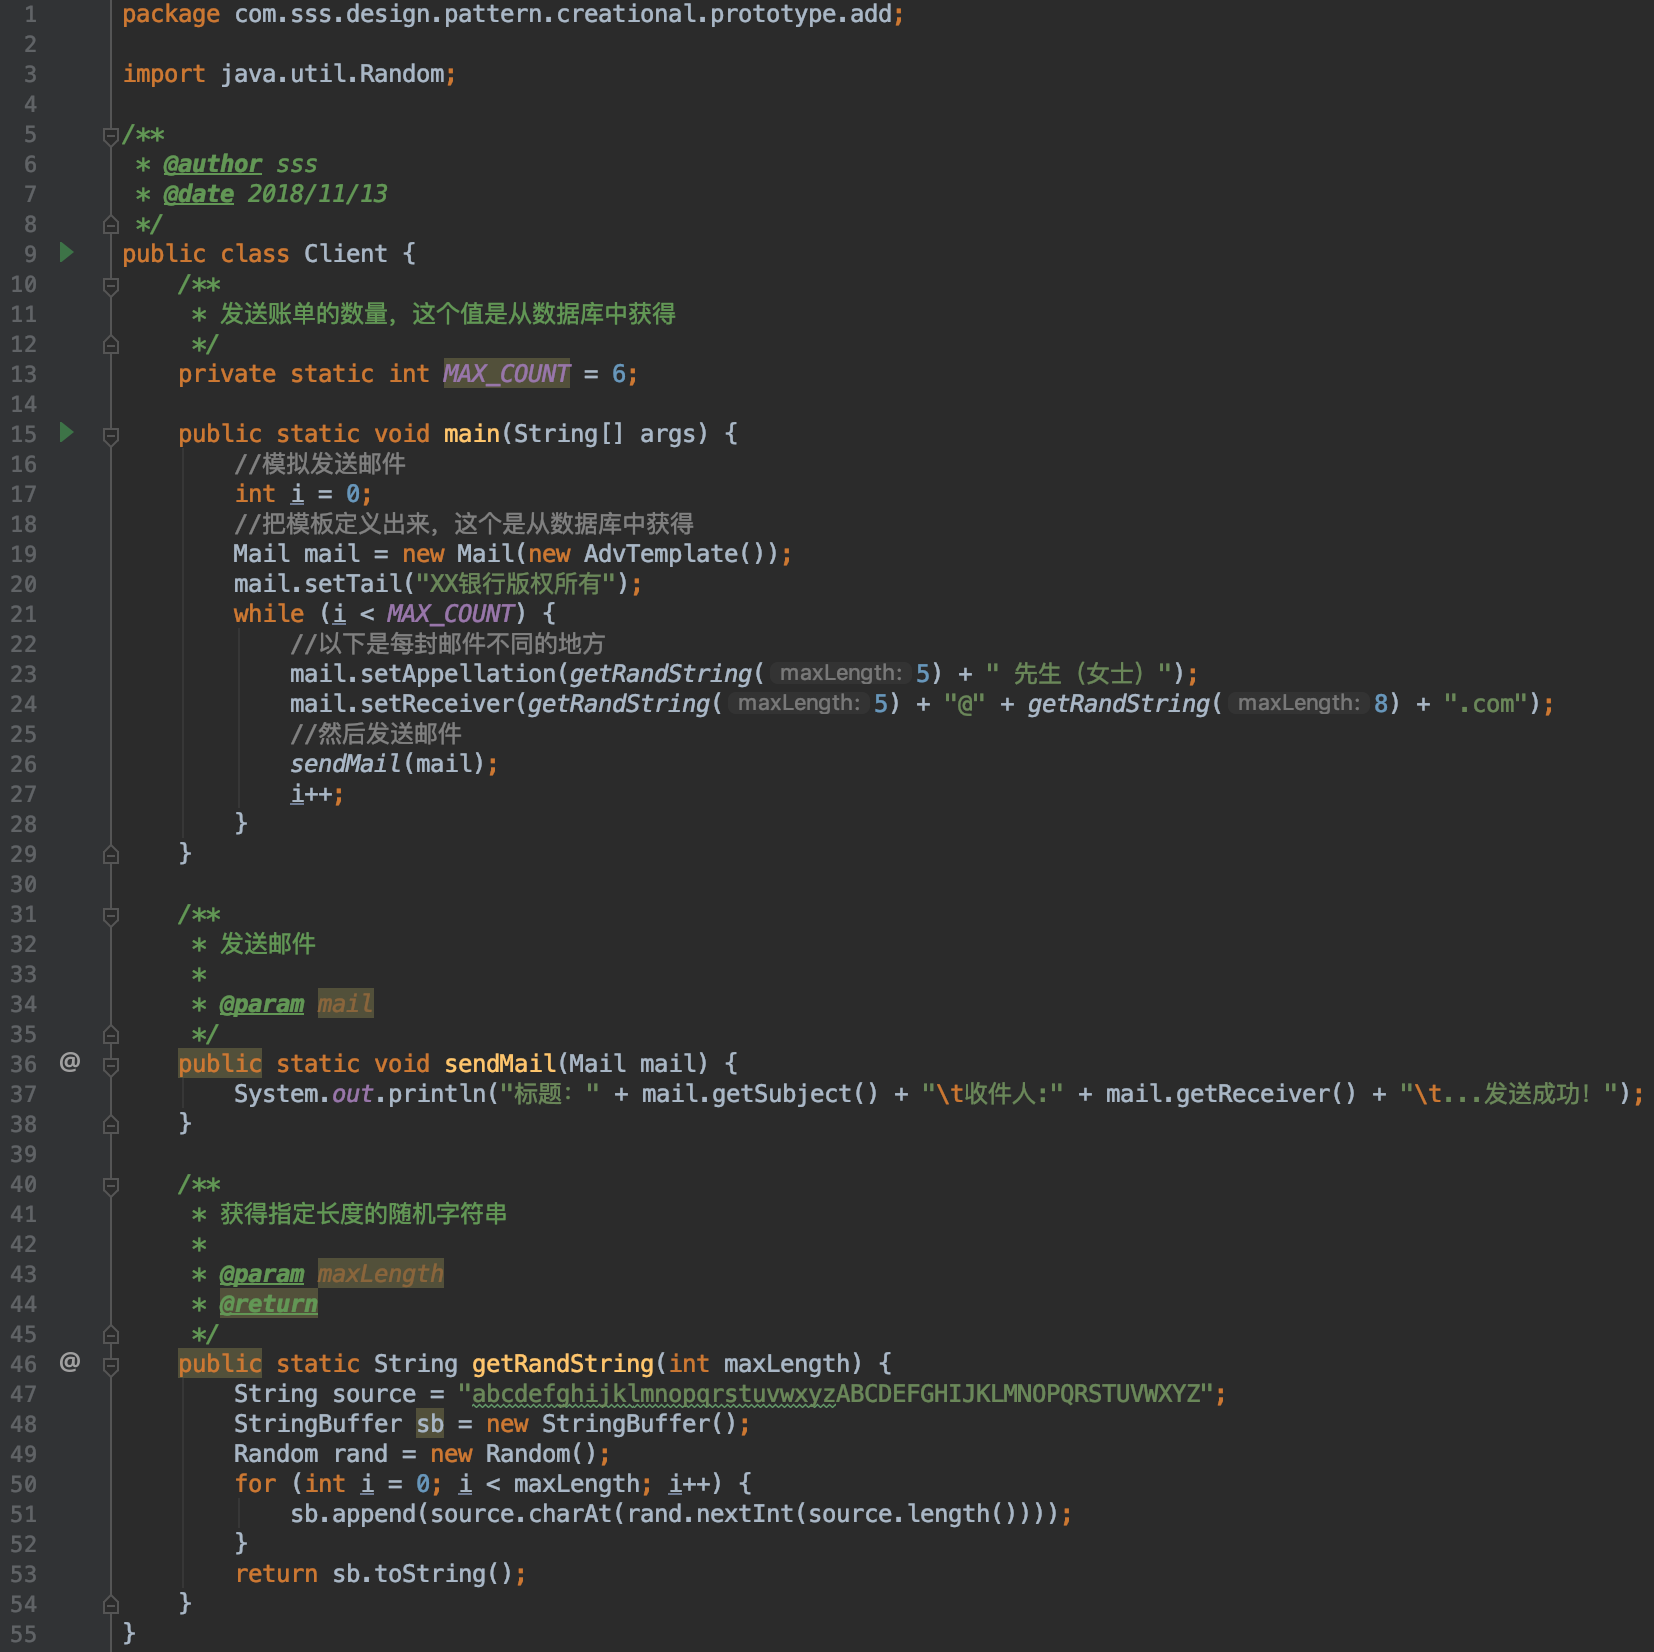The height and width of the screenshot is (1652, 1654).
Task: Click the @return Javadoc tag
Action: 268,1304
